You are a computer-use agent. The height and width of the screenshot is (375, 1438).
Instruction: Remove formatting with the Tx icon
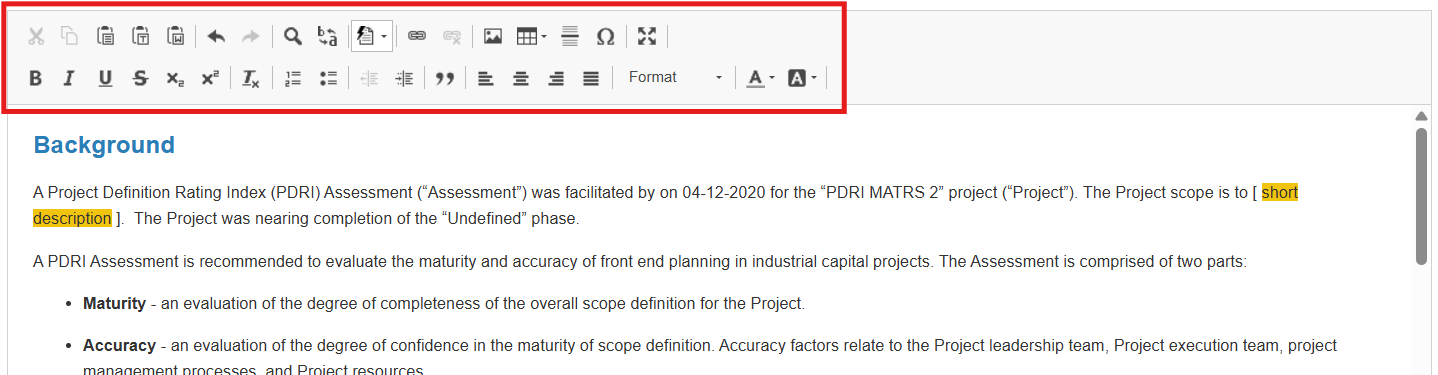tap(251, 78)
